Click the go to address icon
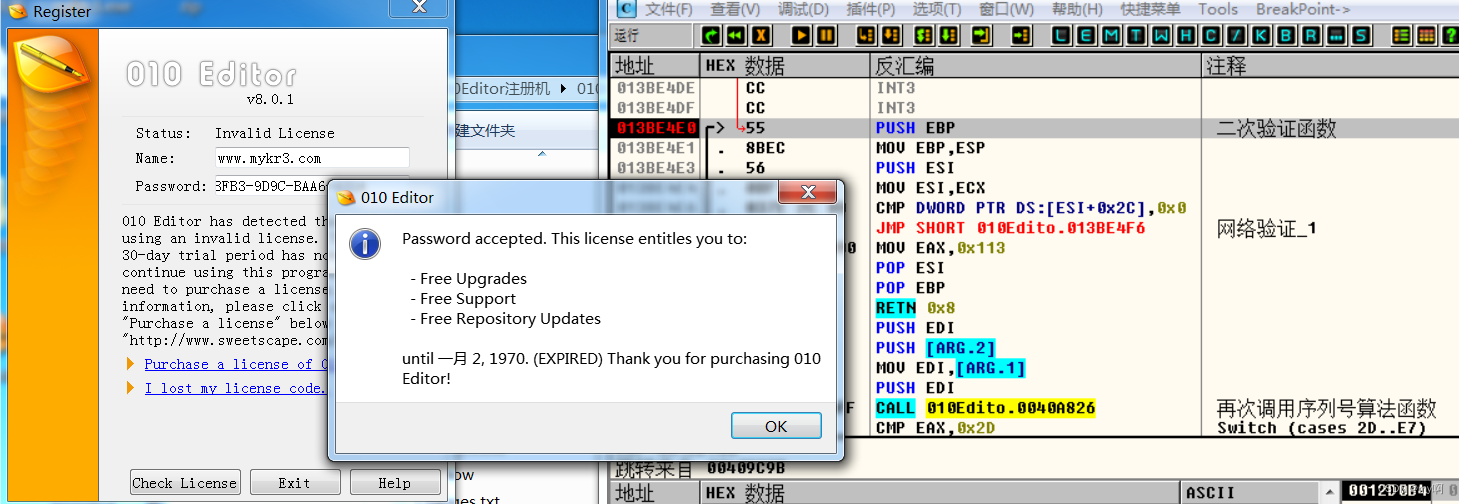 point(1021,36)
